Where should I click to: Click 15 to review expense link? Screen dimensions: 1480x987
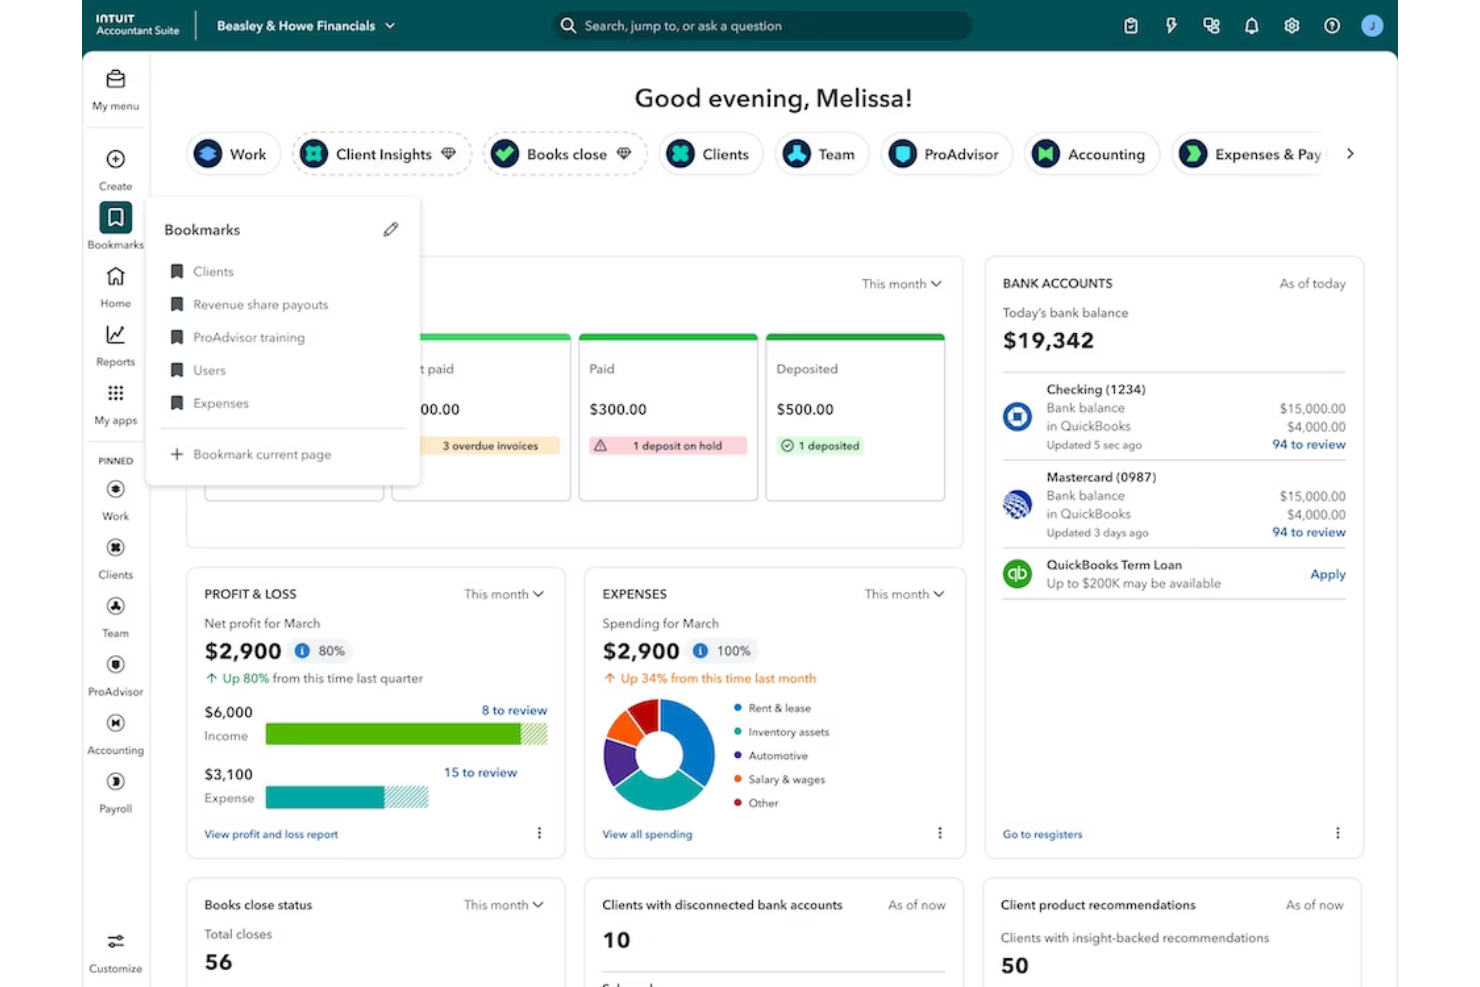[480, 772]
